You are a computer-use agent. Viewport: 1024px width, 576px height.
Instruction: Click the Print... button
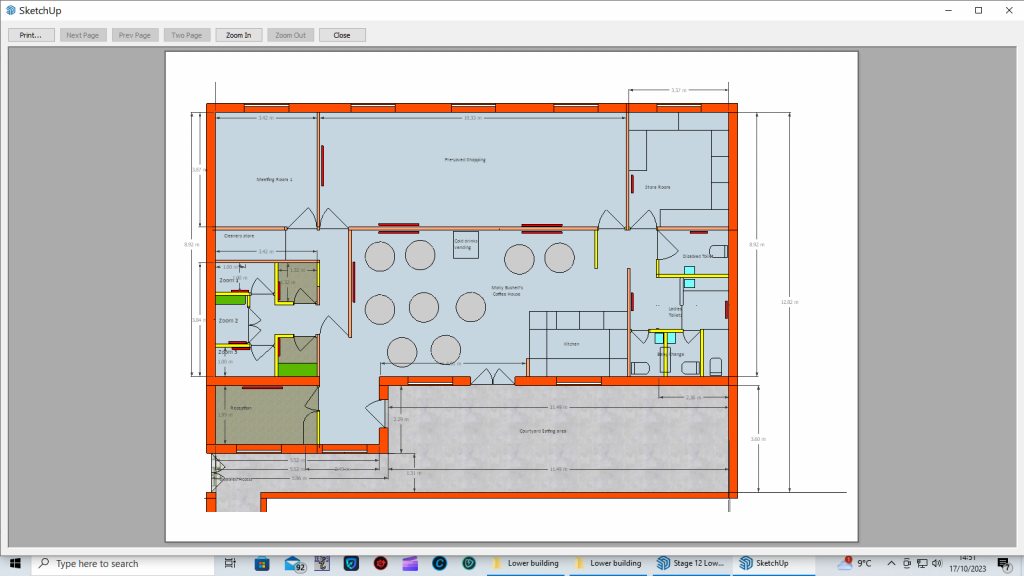pyautogui.click(x=31, y=35)
